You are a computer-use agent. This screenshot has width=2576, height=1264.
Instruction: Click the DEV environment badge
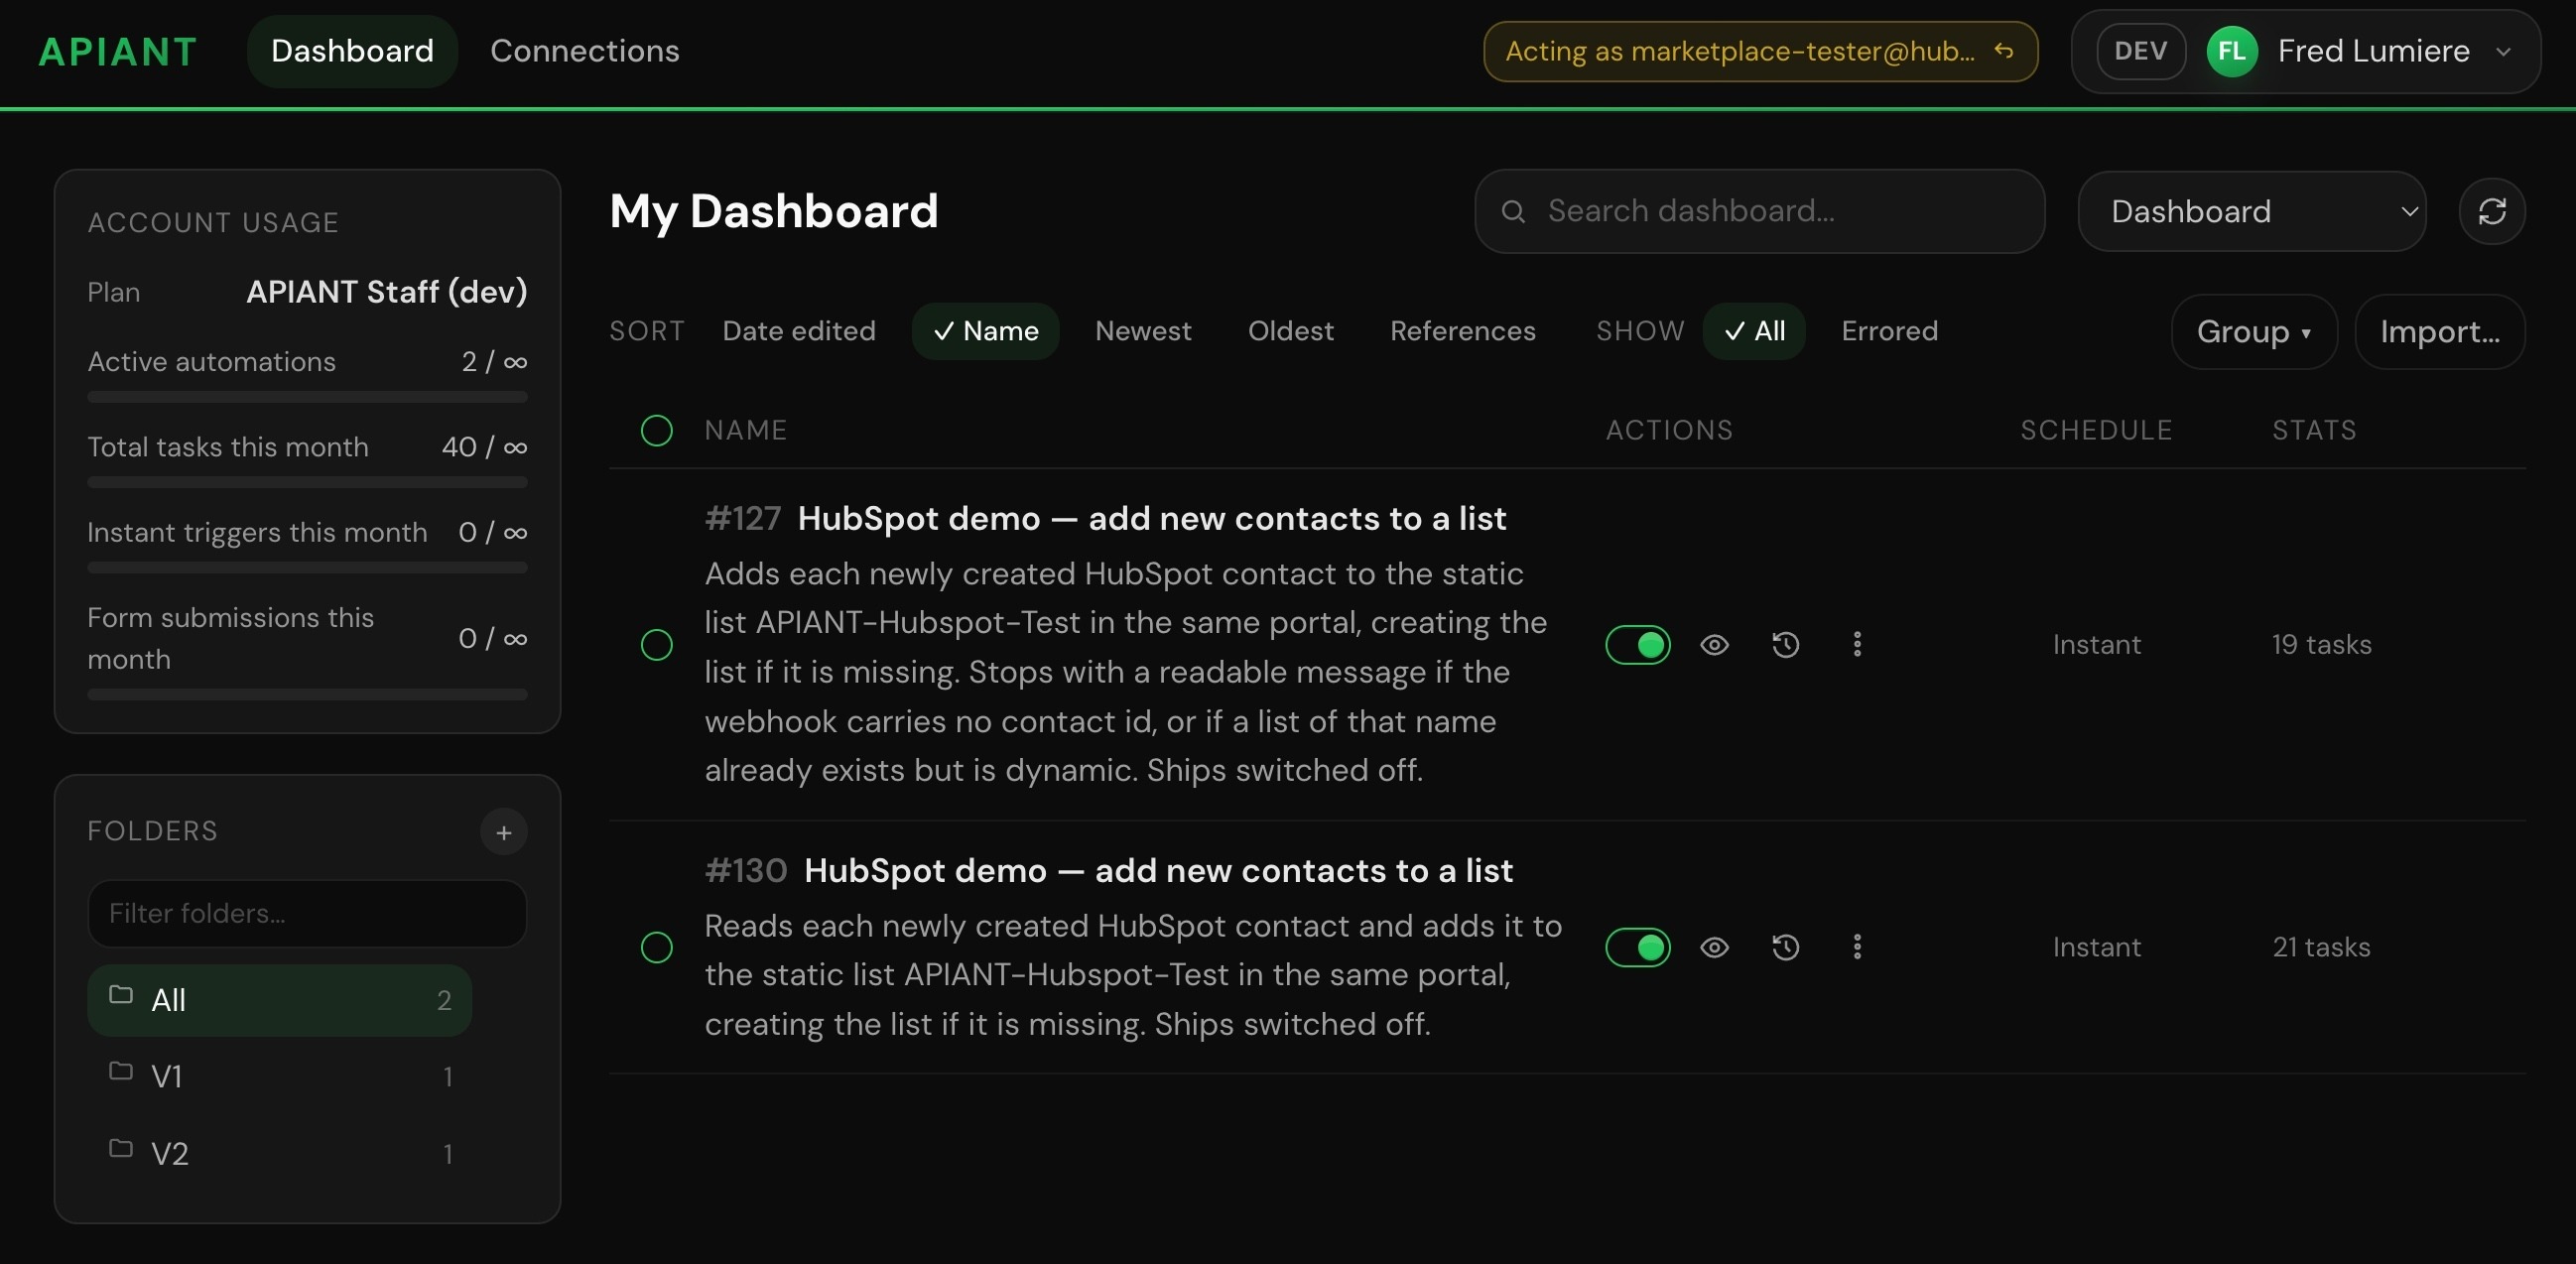(2140, 51)
